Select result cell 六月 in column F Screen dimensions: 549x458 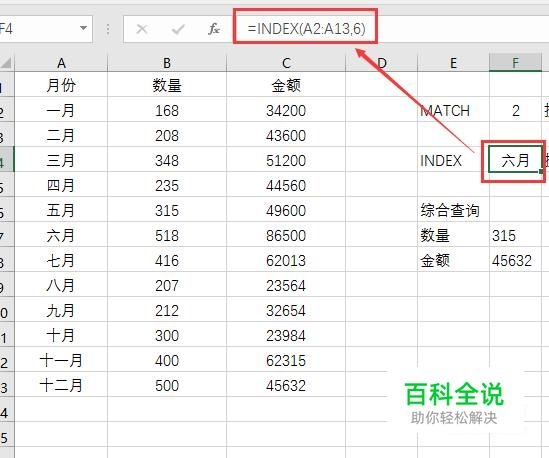coord(515,160)
